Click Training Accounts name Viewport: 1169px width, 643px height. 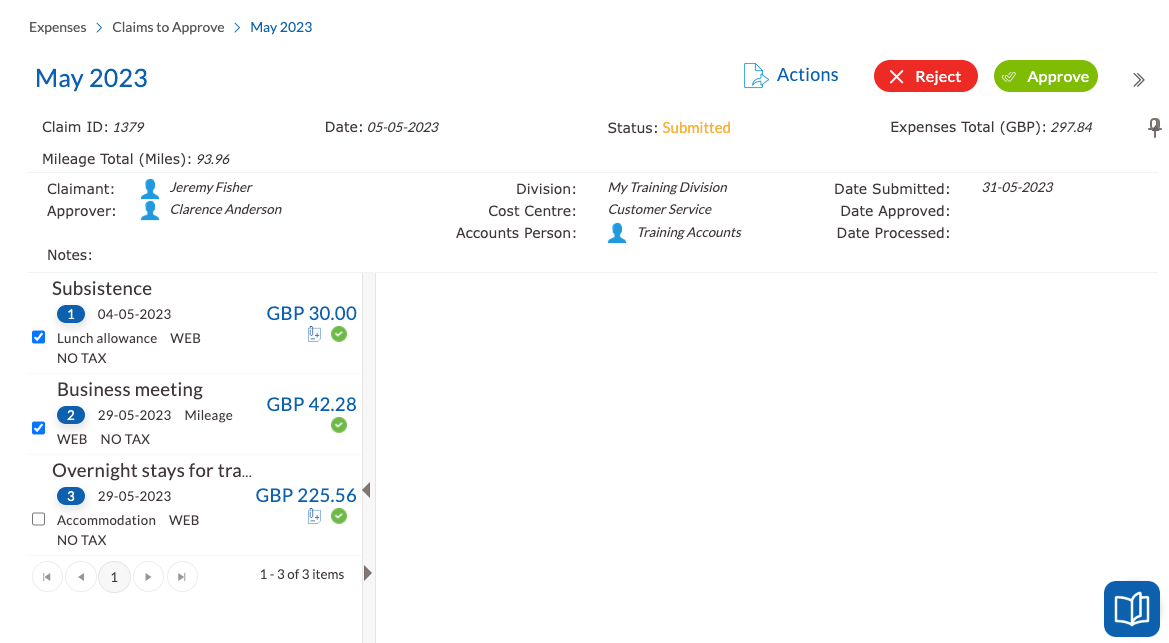pos(689,232)
